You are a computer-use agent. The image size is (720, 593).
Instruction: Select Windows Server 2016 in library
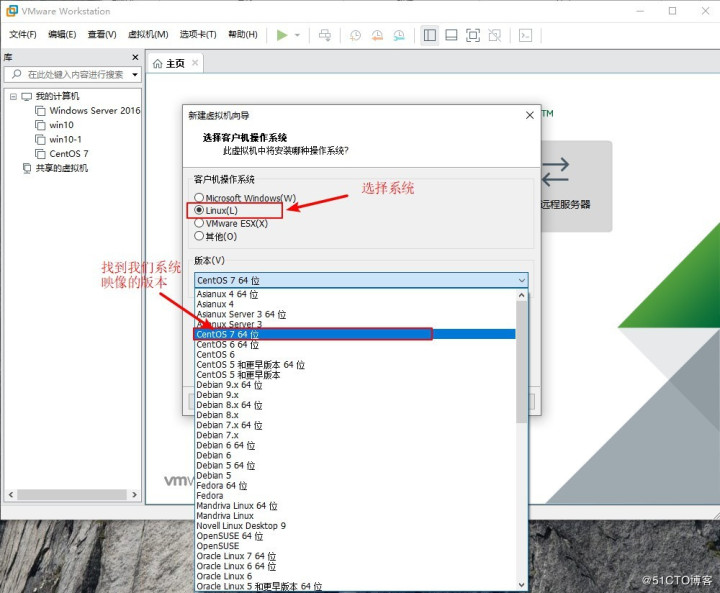pyautogui.click(x=88, y=111)
